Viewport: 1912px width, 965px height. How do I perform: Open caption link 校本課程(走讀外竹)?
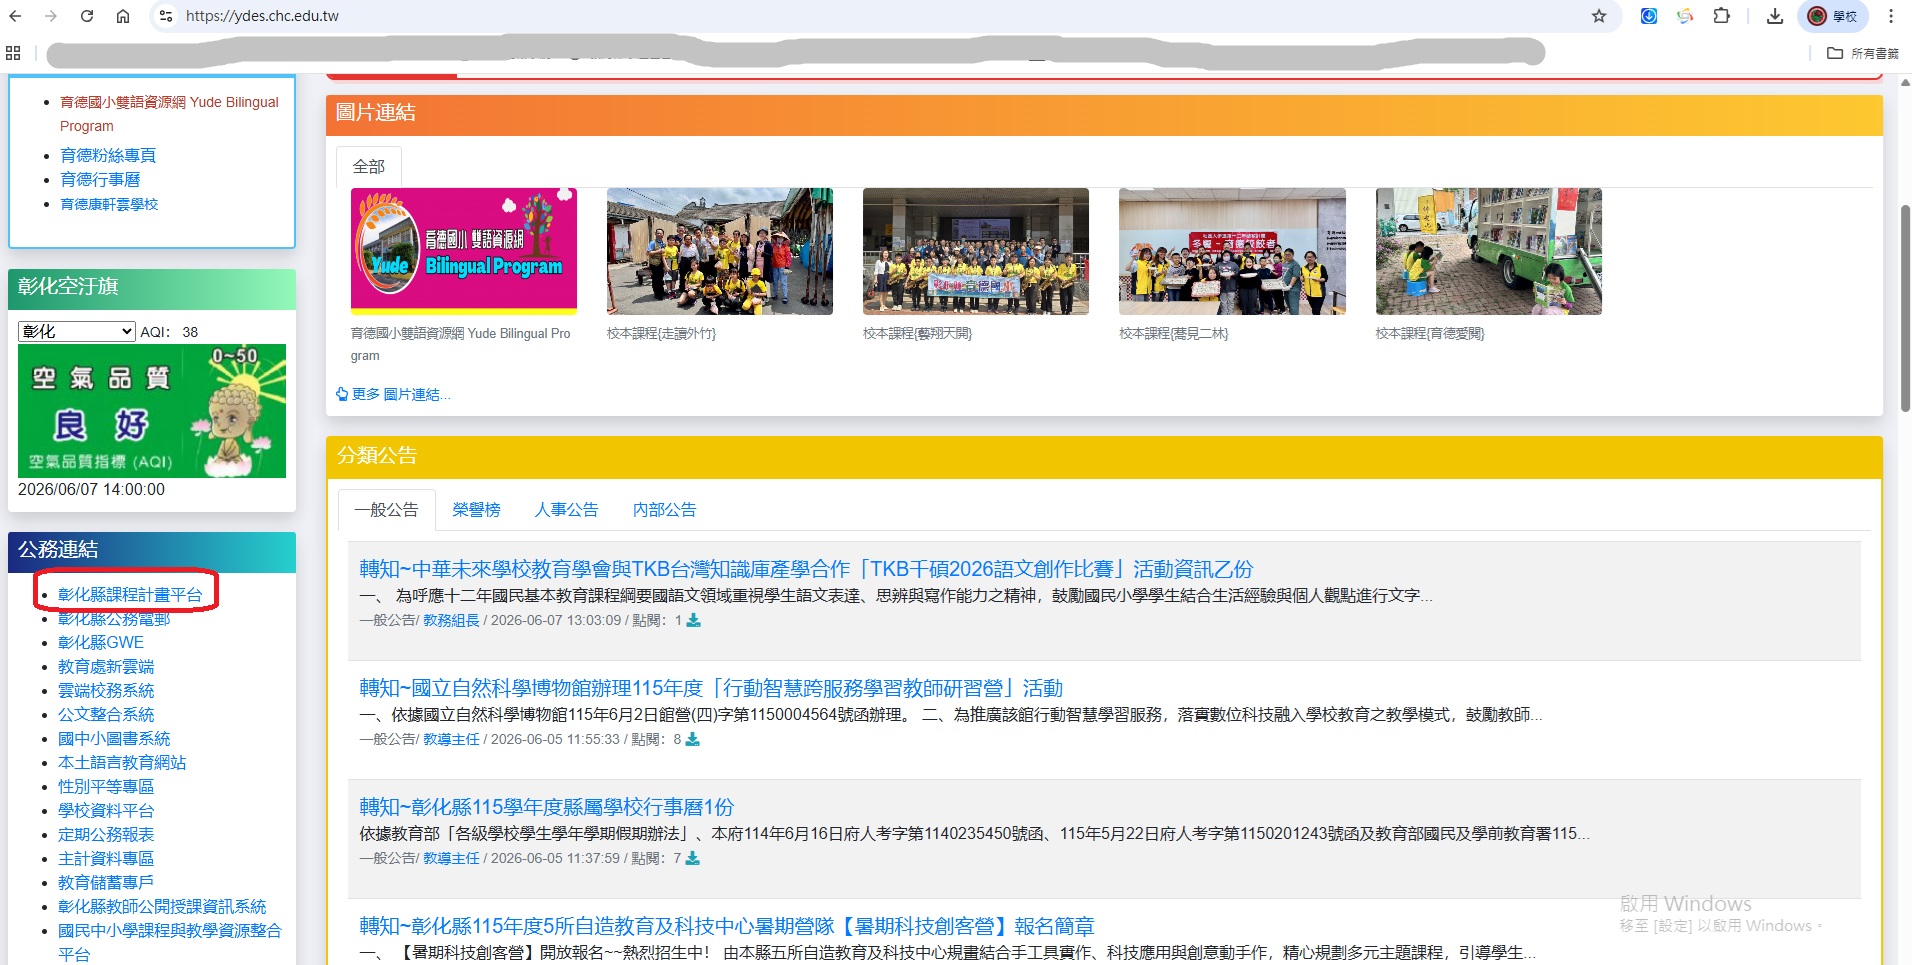point(661,333)
